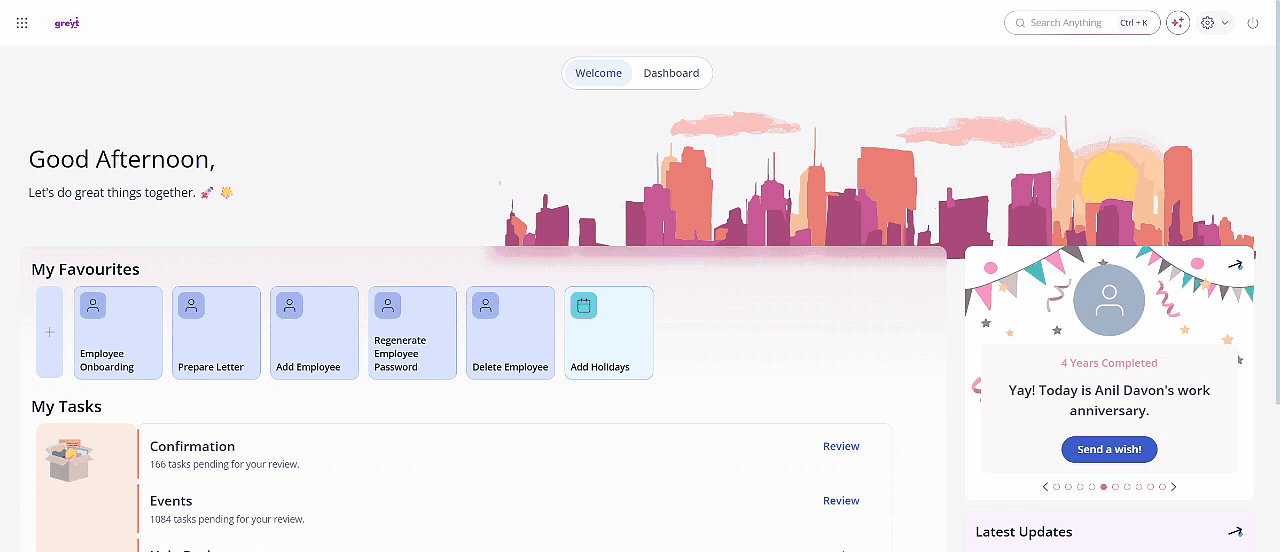The image size is (1280, 552).
Task: Click the Add Holidays calendar icon
Action: coord(583,306)
